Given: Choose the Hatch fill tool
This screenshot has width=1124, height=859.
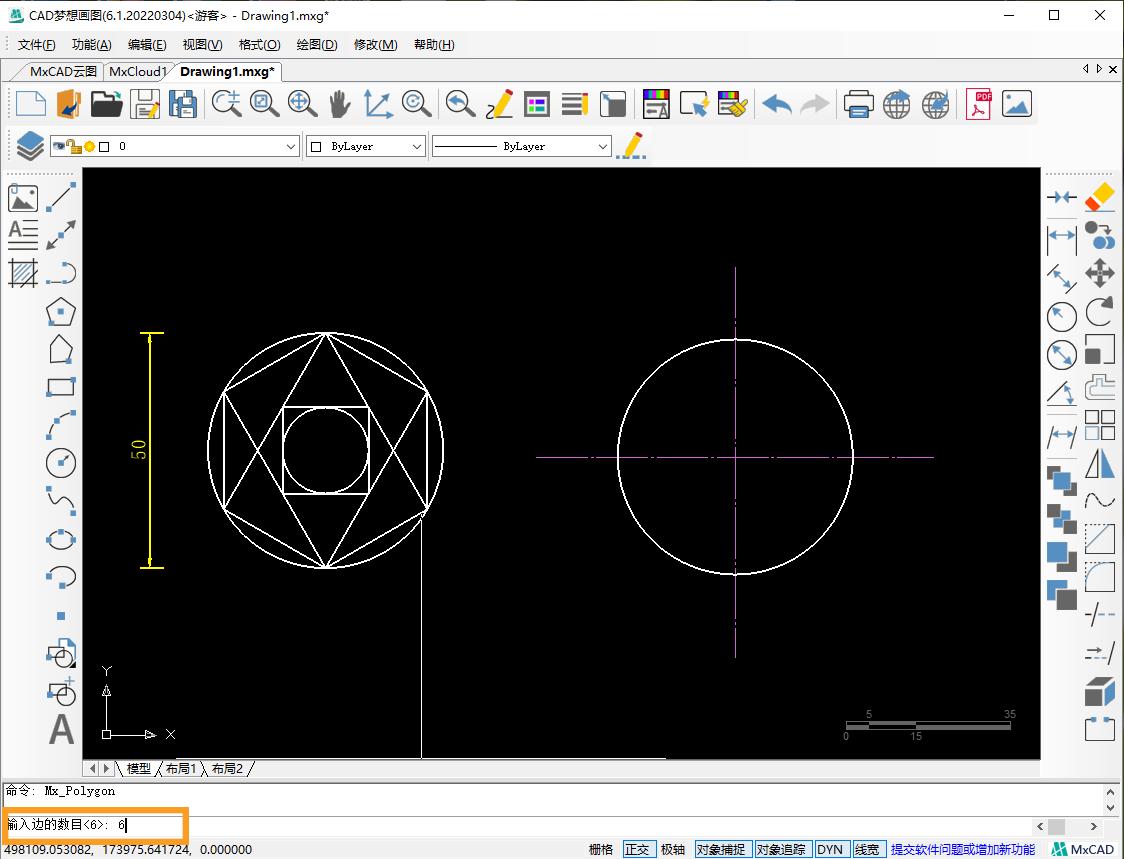Looking at the screenshot, I should [23, 273].
